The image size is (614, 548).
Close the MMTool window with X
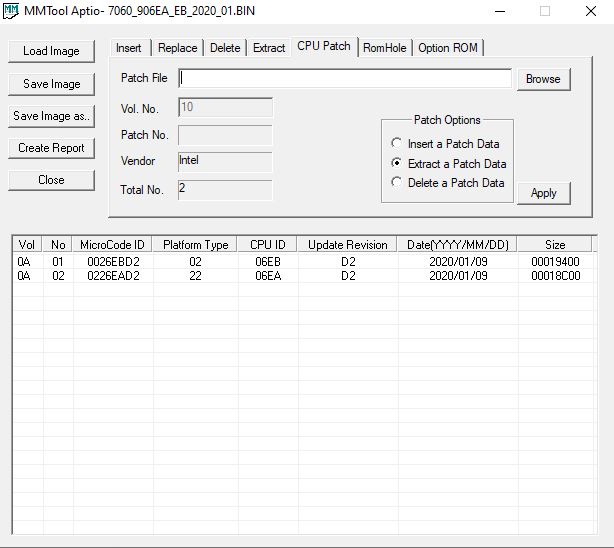click(x=591, y=11)
